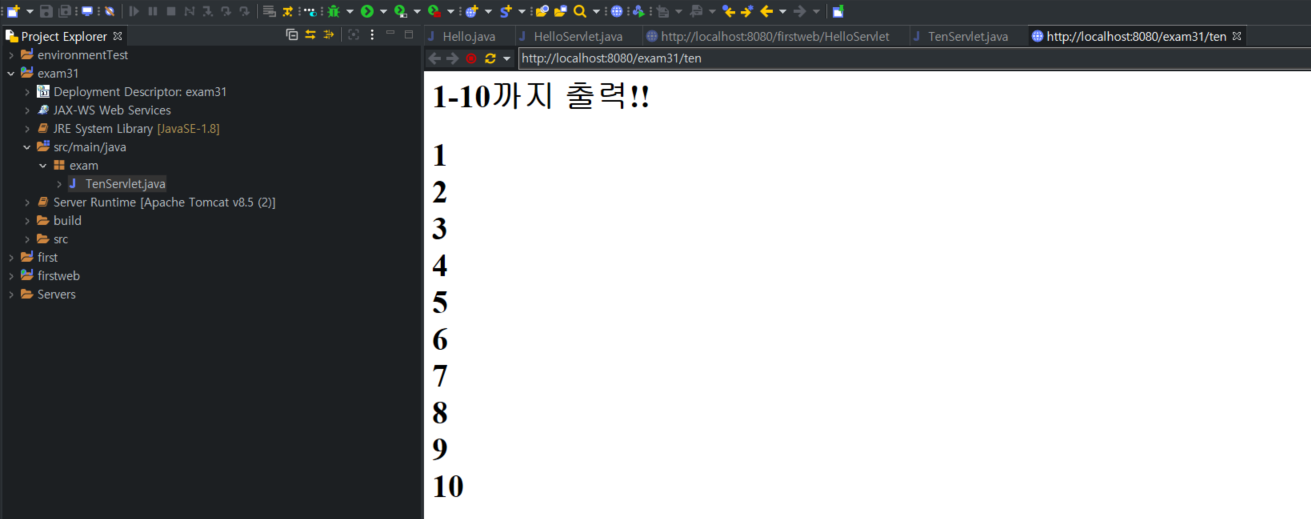Screen dimensions: 1311x519
Task: Toggle the Skip All Breakpoints icon
Action: pyautogui.click(x=109, y=11)
